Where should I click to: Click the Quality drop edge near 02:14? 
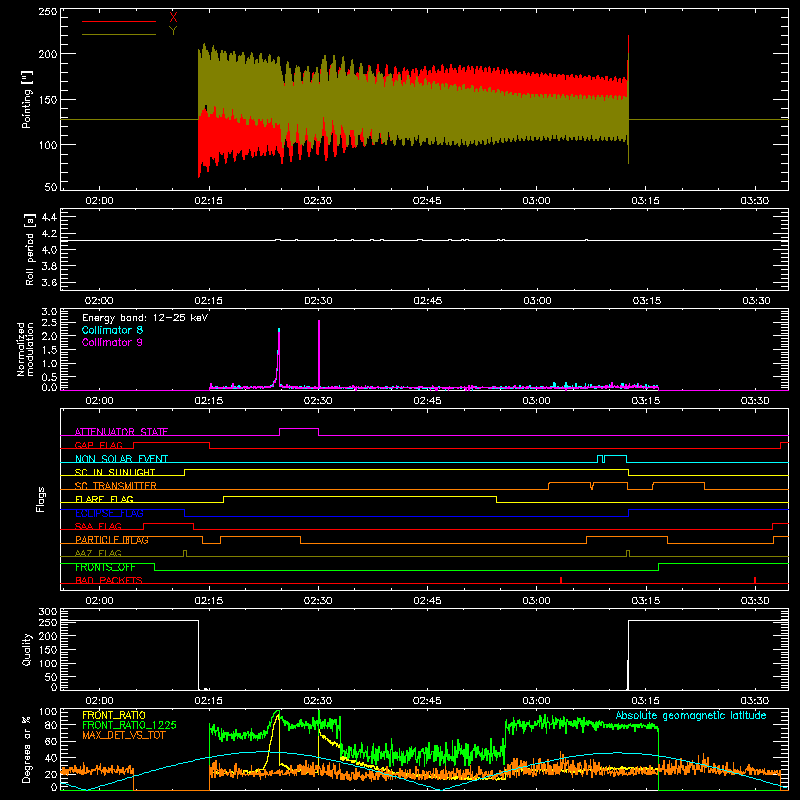(198, 655)
